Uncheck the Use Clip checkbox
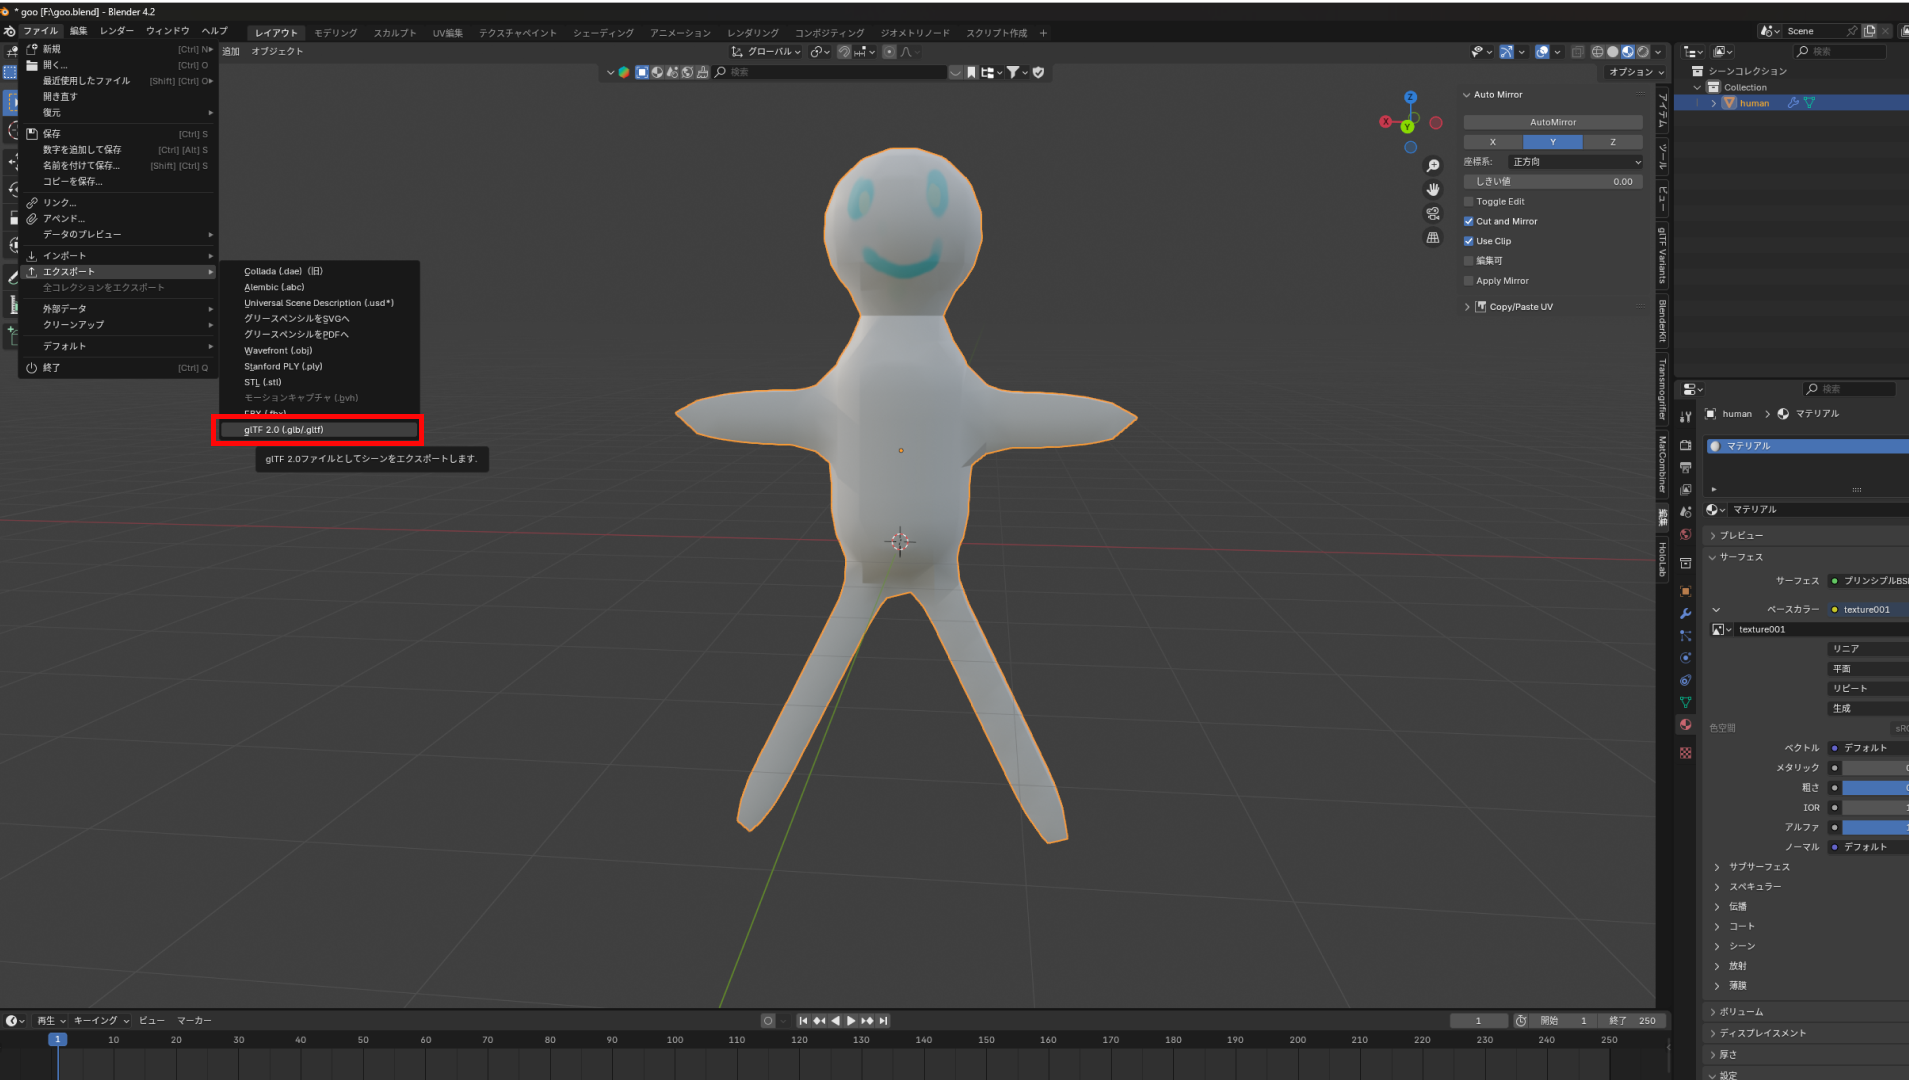 [1468, 241]
